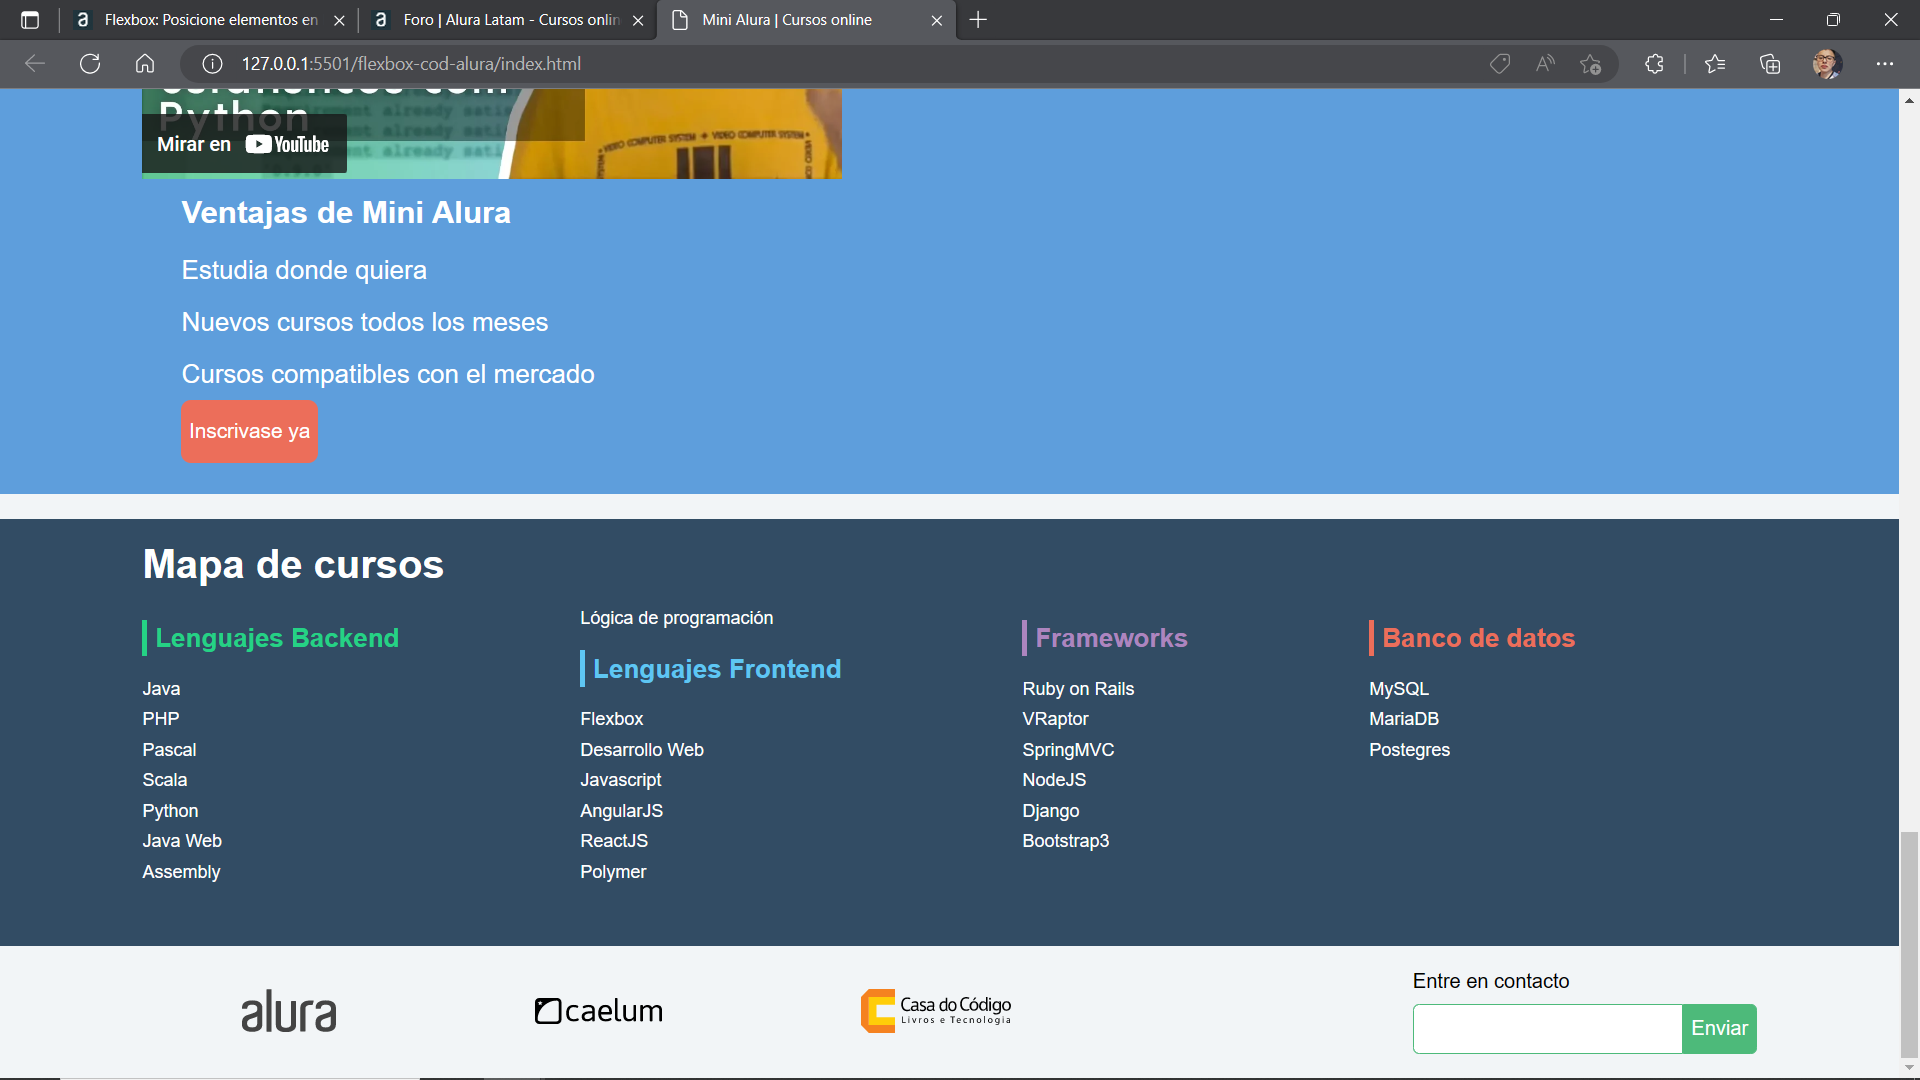Screen dimensions: 1920x1080
Task: Click the MySQL database link
Action: pos(1399,688)
